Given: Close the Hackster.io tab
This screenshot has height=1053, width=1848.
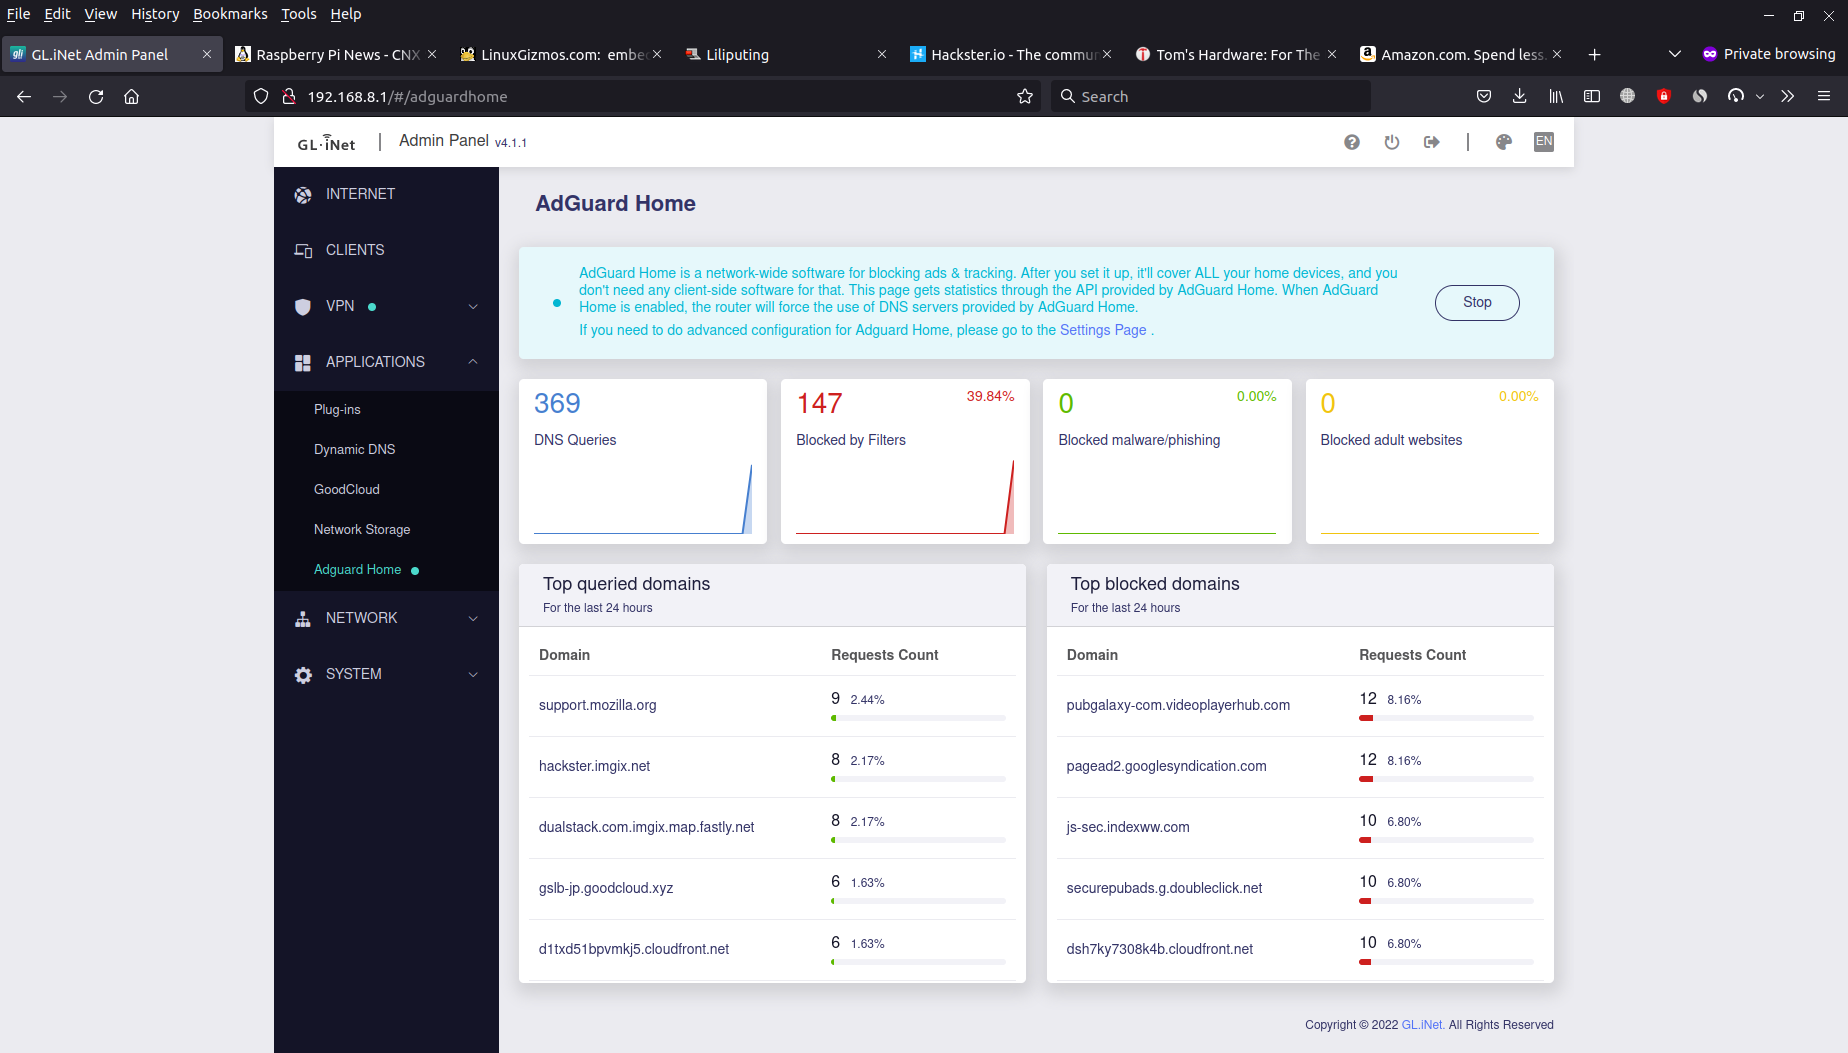Looking at the screenshot, I should (1107, 55).
